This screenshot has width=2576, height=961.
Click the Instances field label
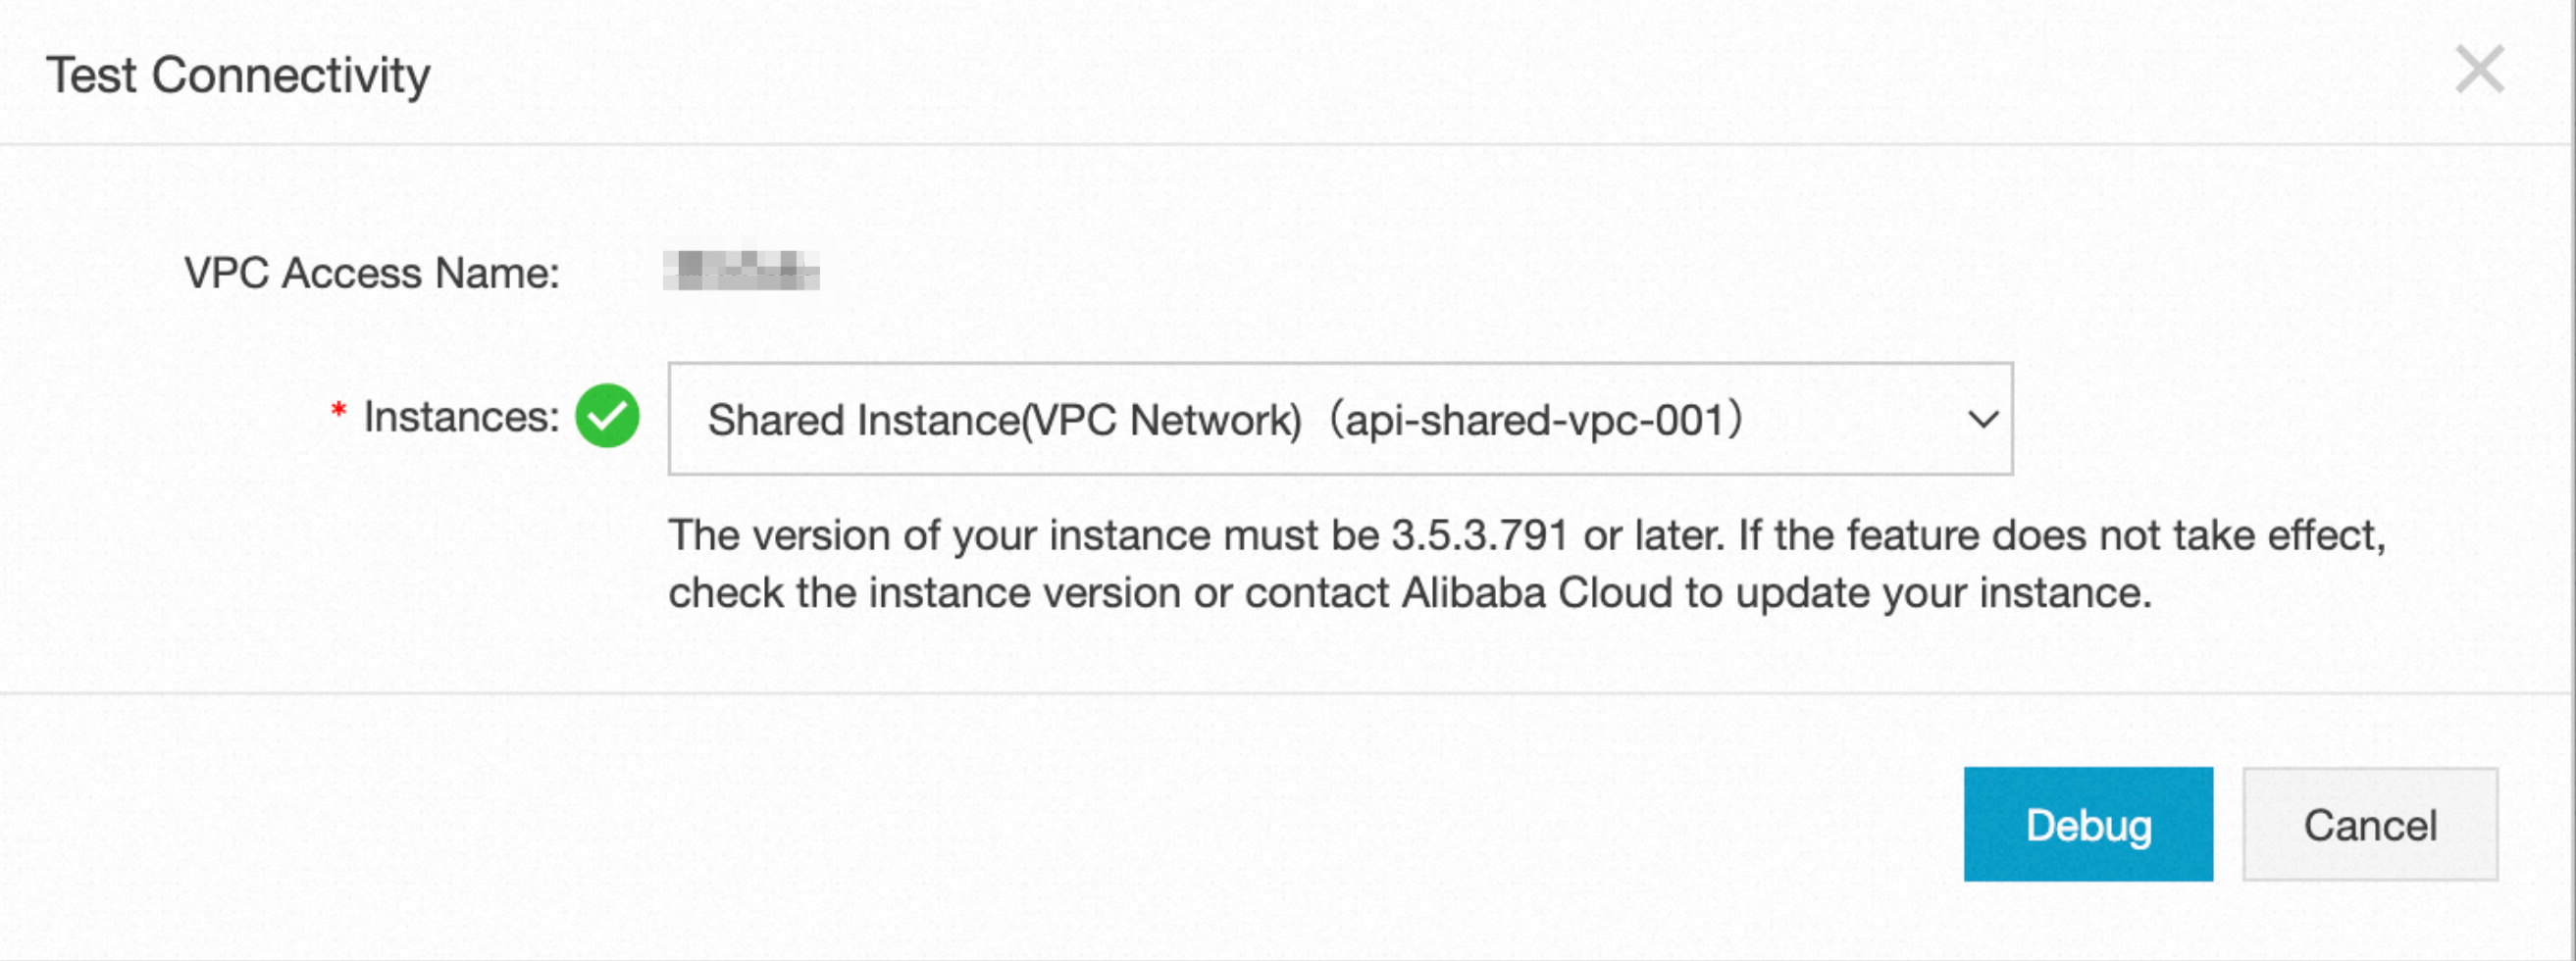click(x=461, y=417)
